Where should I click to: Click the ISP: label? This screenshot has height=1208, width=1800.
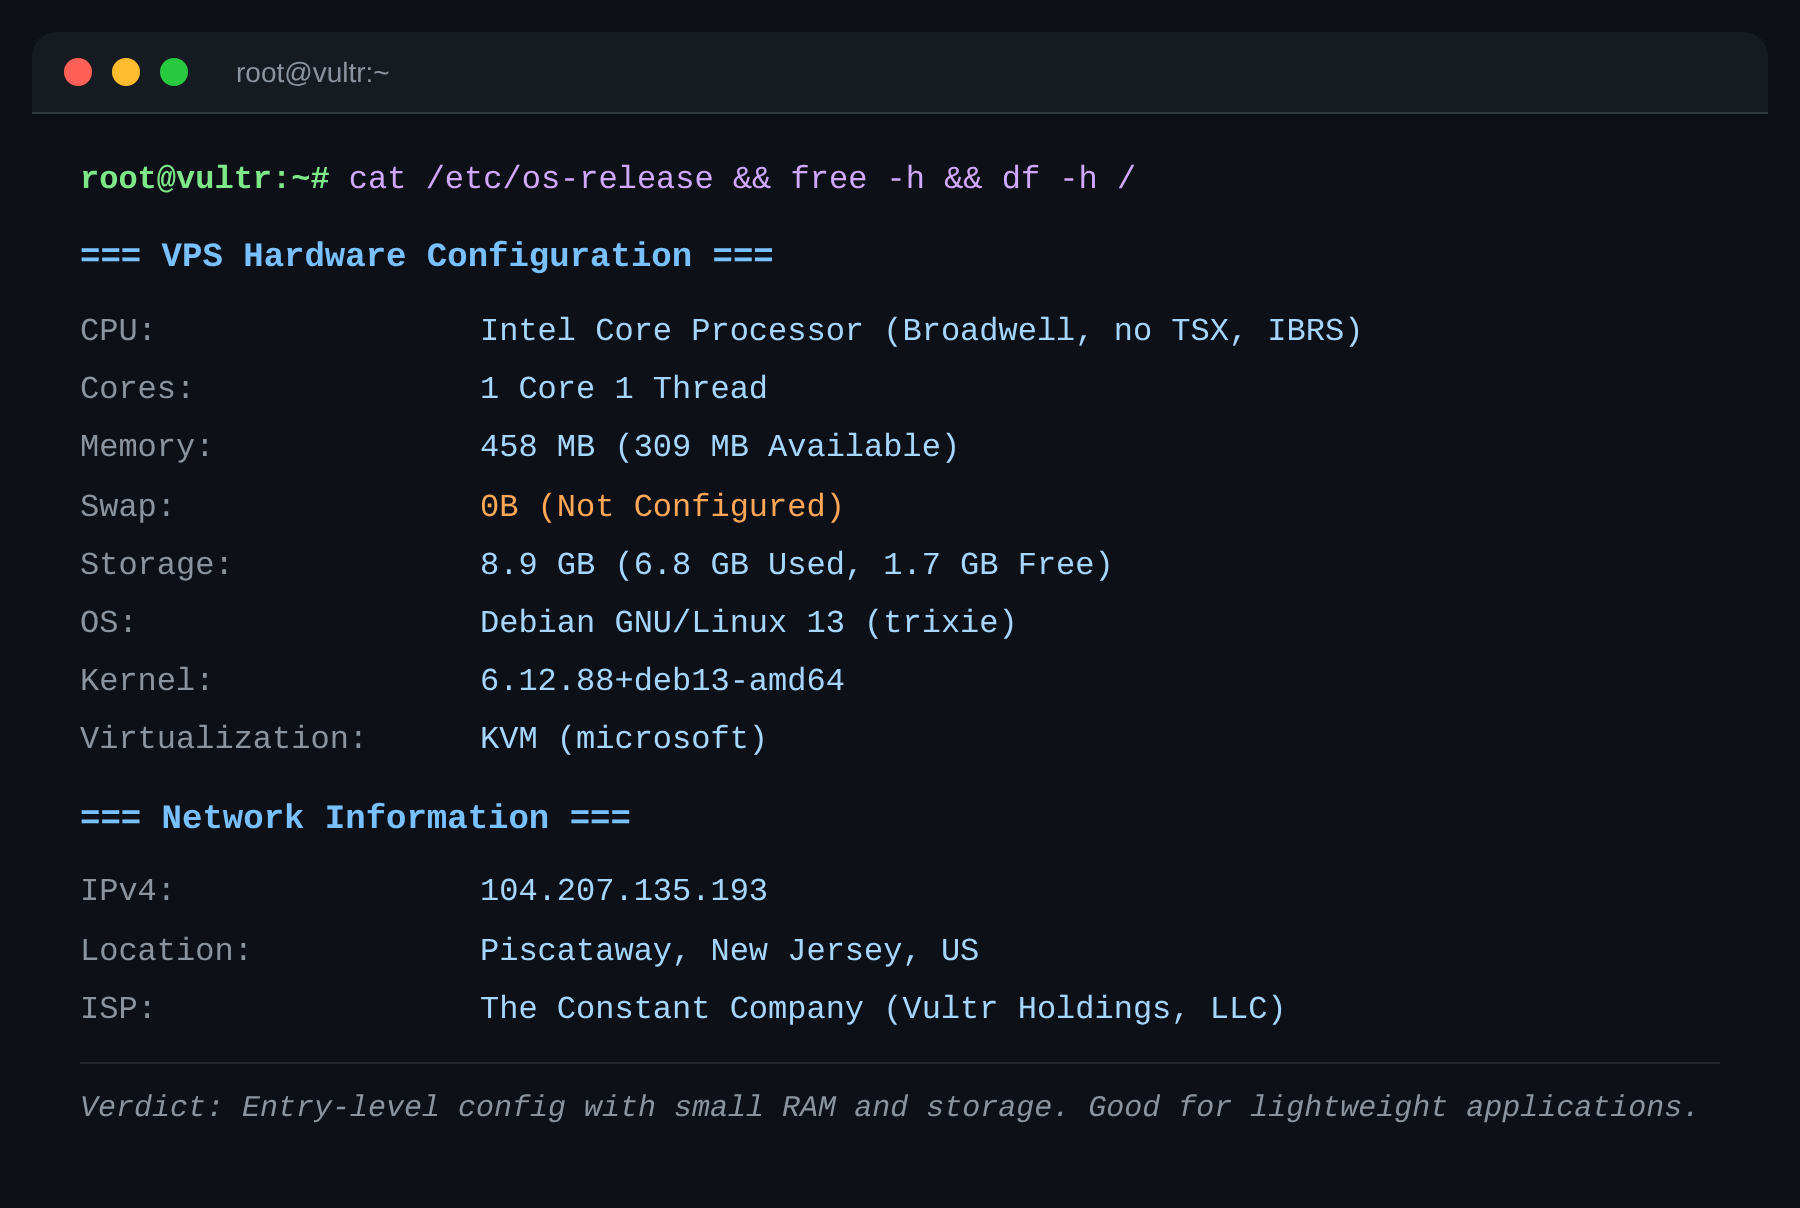tap(117, 1008)
